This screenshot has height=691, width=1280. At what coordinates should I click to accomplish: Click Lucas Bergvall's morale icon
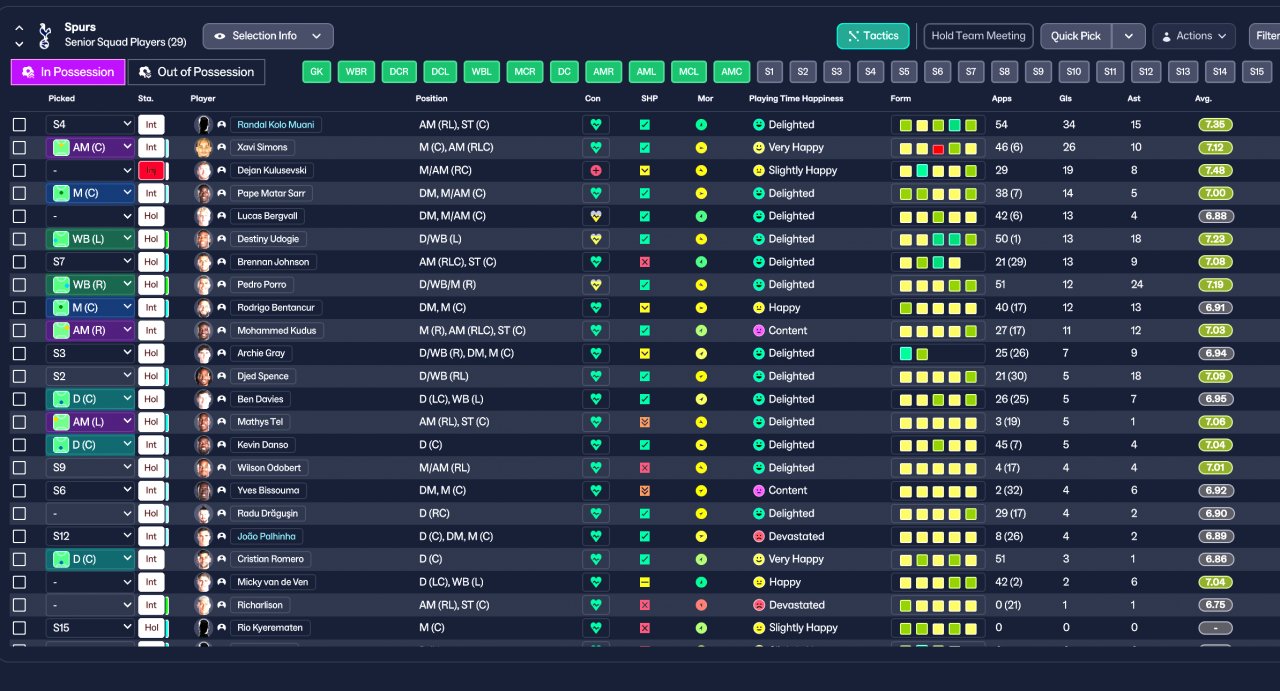702,216
